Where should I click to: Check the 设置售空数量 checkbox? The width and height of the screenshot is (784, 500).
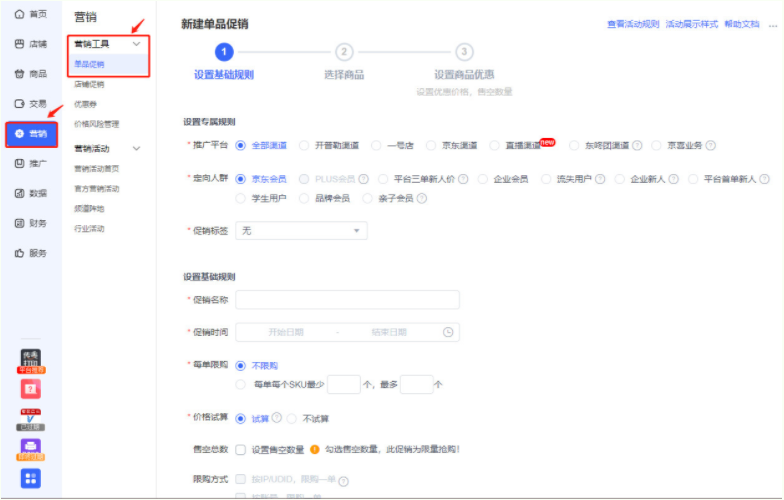point(240,450)
